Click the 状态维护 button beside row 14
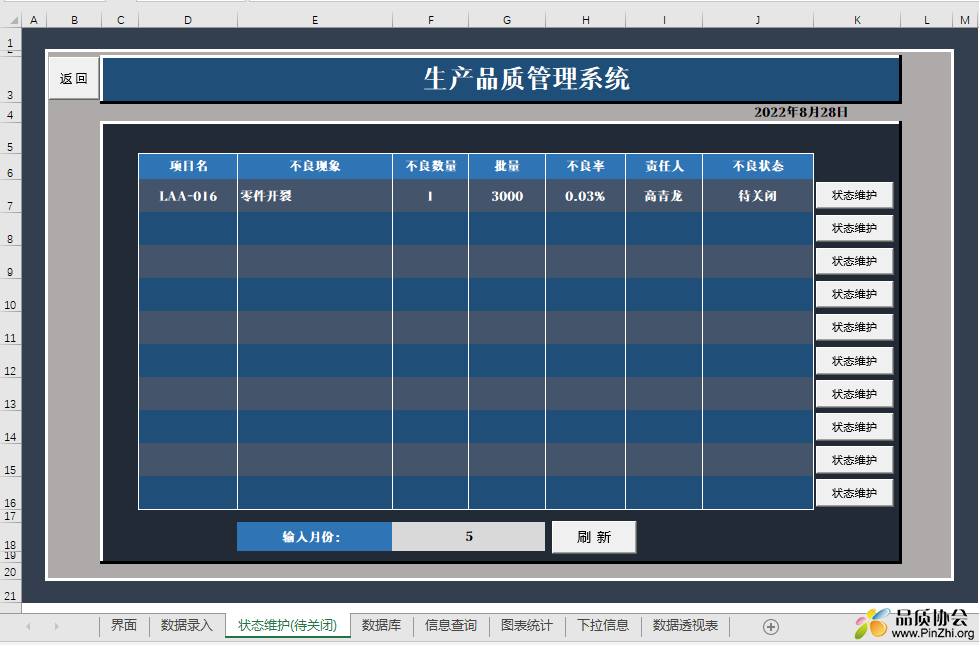Screen dimensions: 979x645 pos(854,427)
